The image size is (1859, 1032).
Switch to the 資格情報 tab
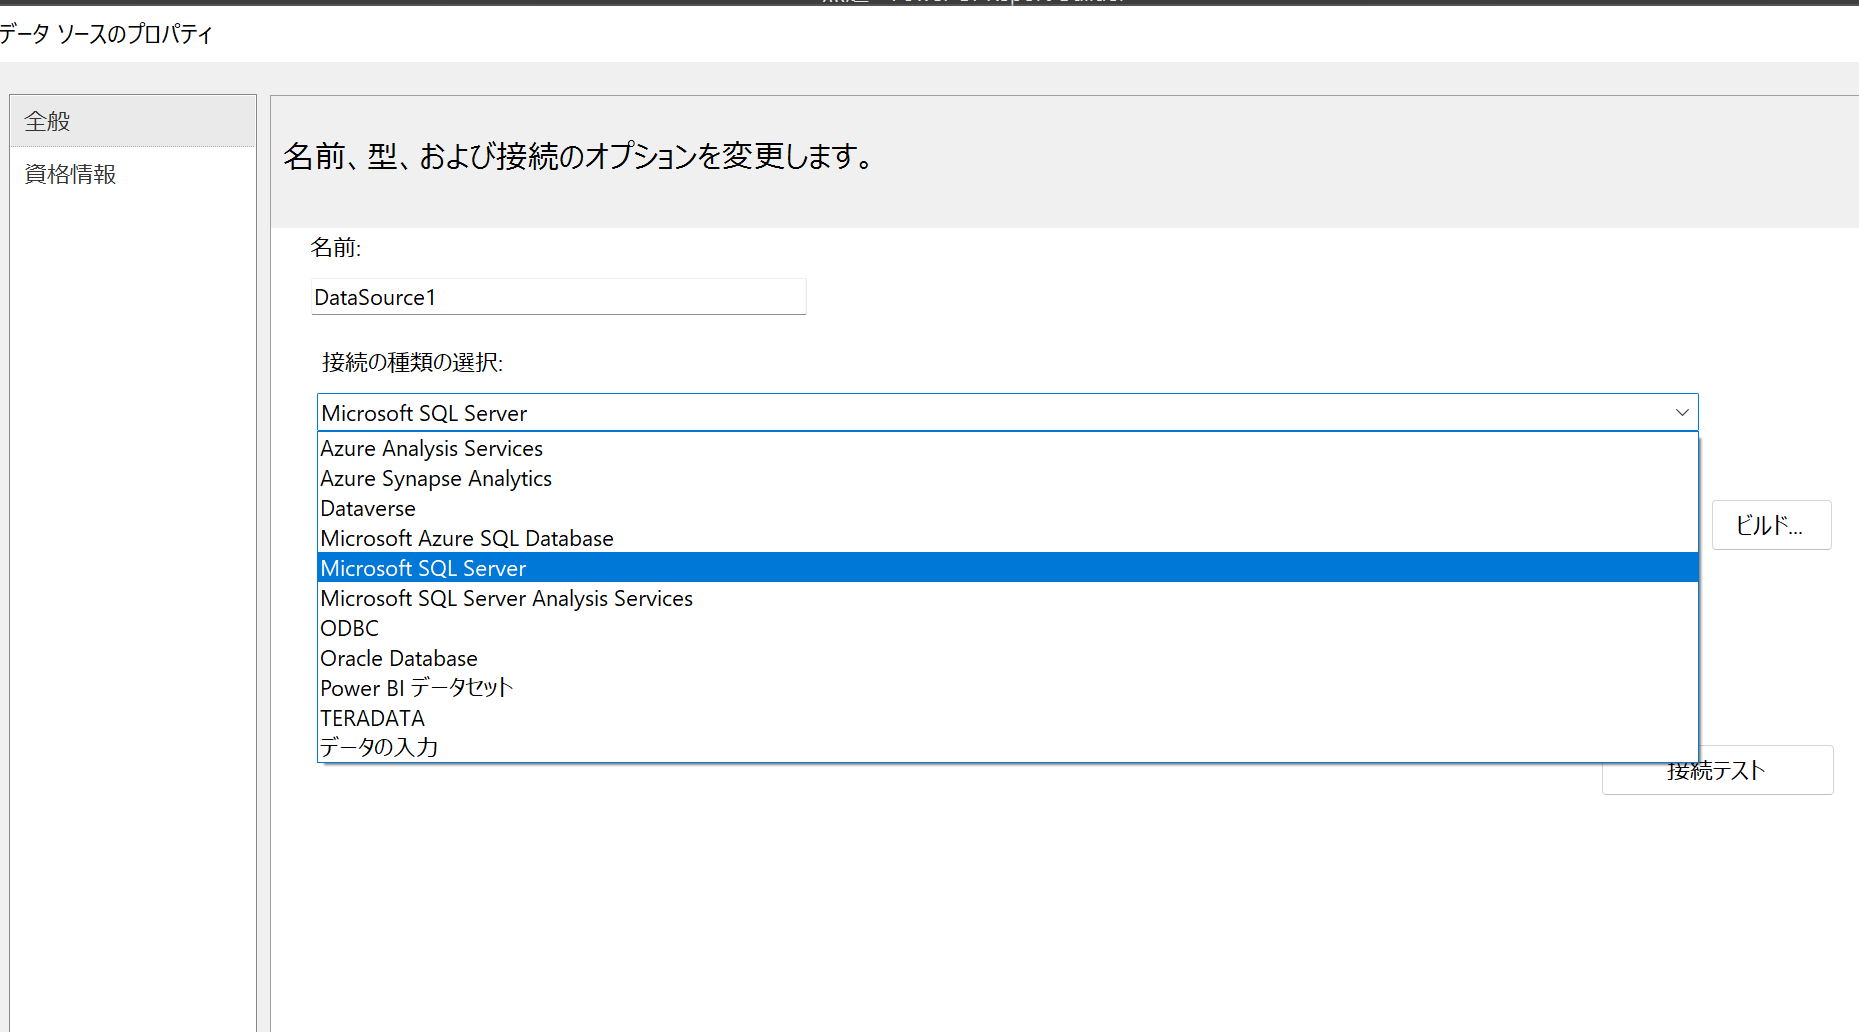click(132, 174)
